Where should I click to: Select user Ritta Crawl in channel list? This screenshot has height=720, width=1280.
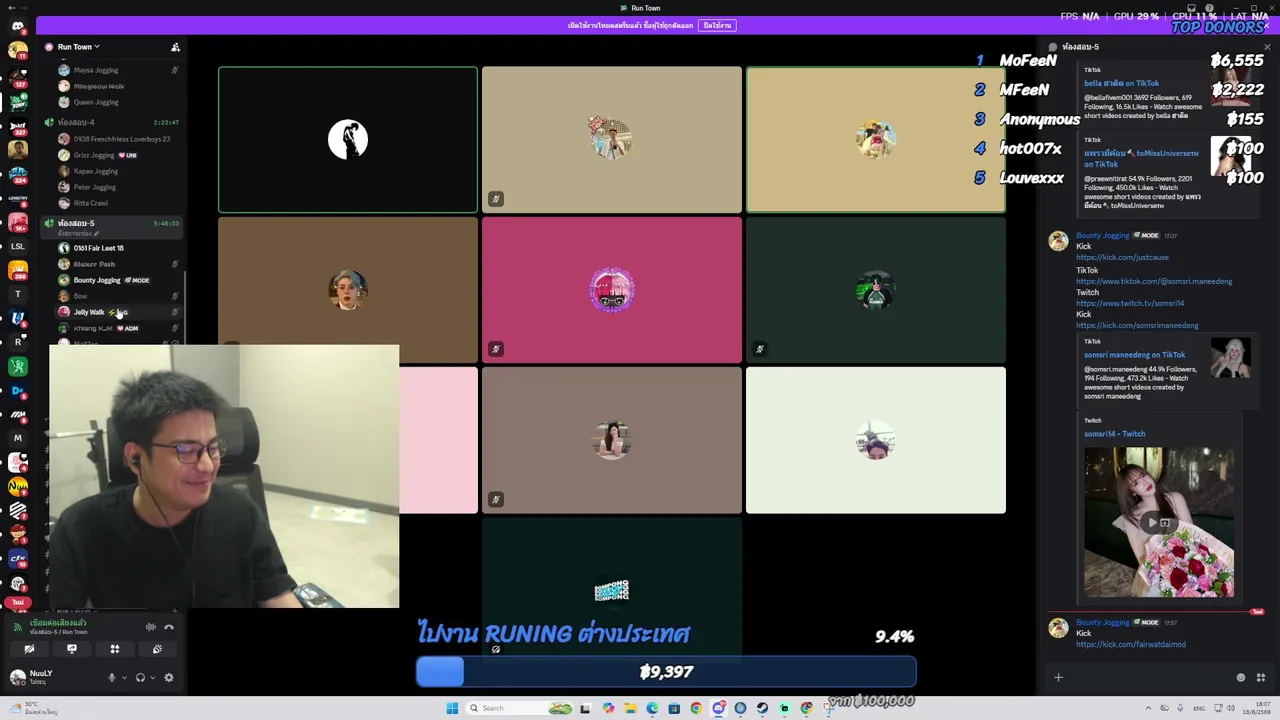coord(91,203)
